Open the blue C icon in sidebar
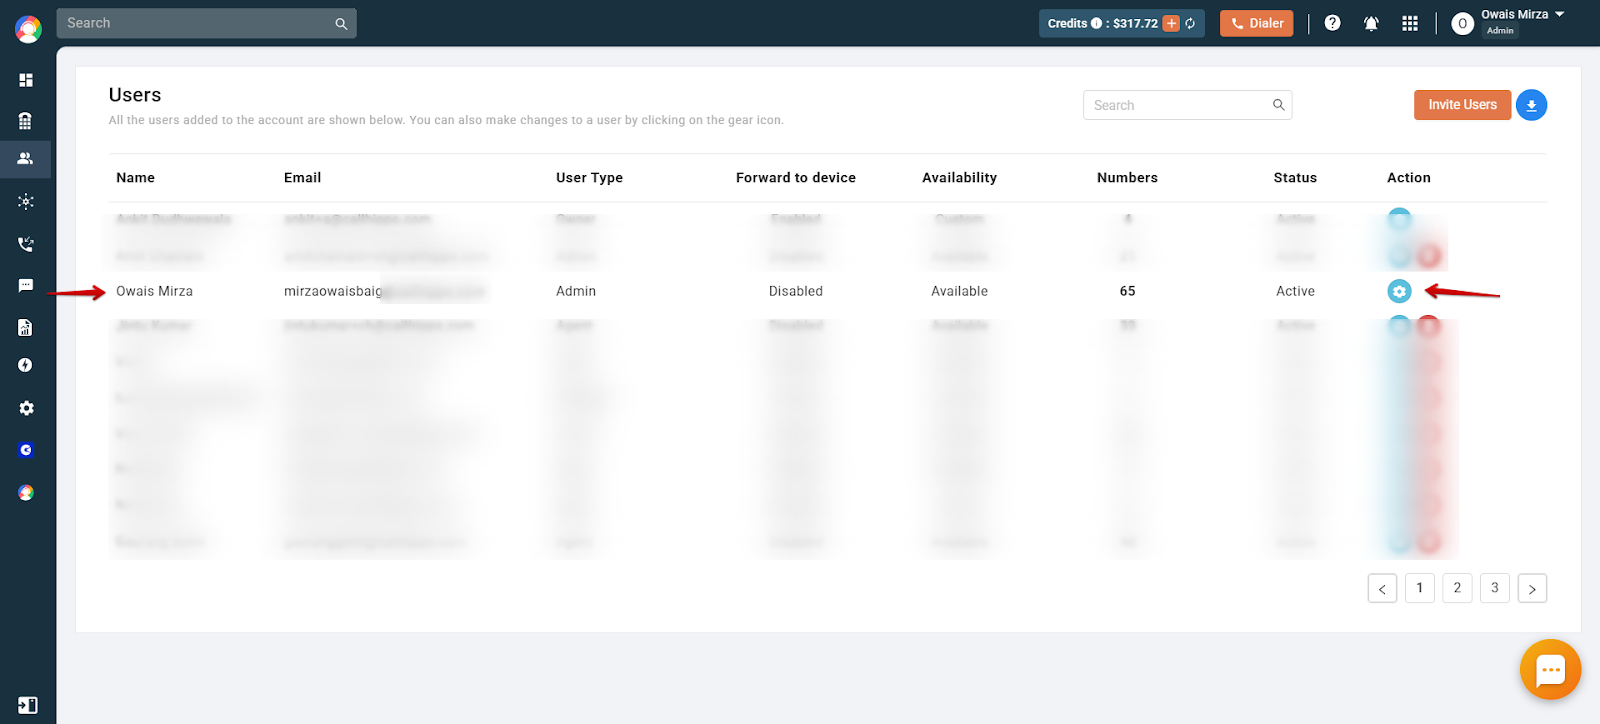Viewport: 1600px width, 724px height. [26, 450]
